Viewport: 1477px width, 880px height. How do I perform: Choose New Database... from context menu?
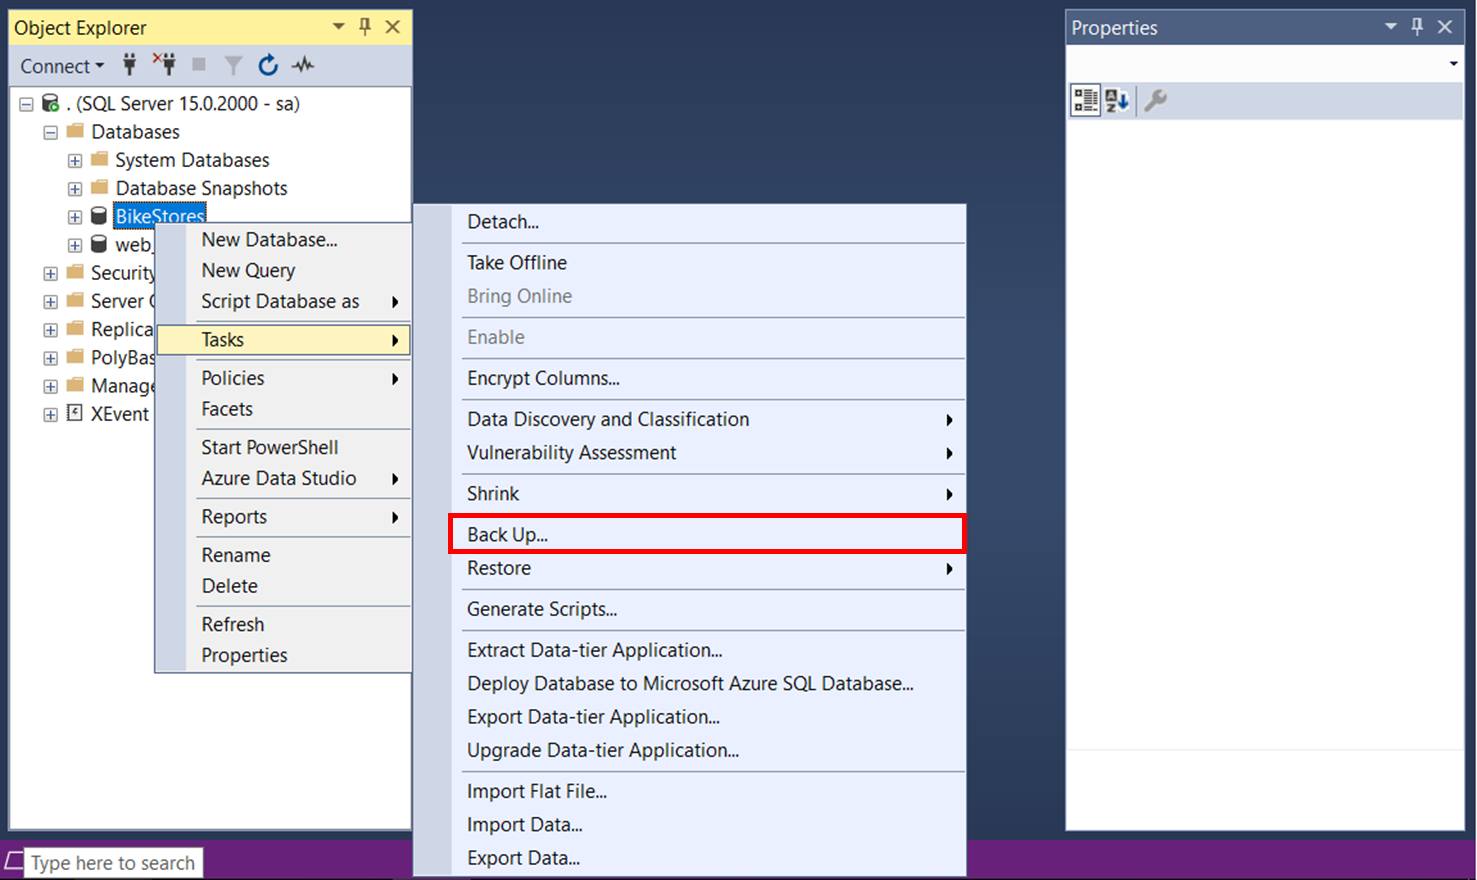tap(284, 239)
